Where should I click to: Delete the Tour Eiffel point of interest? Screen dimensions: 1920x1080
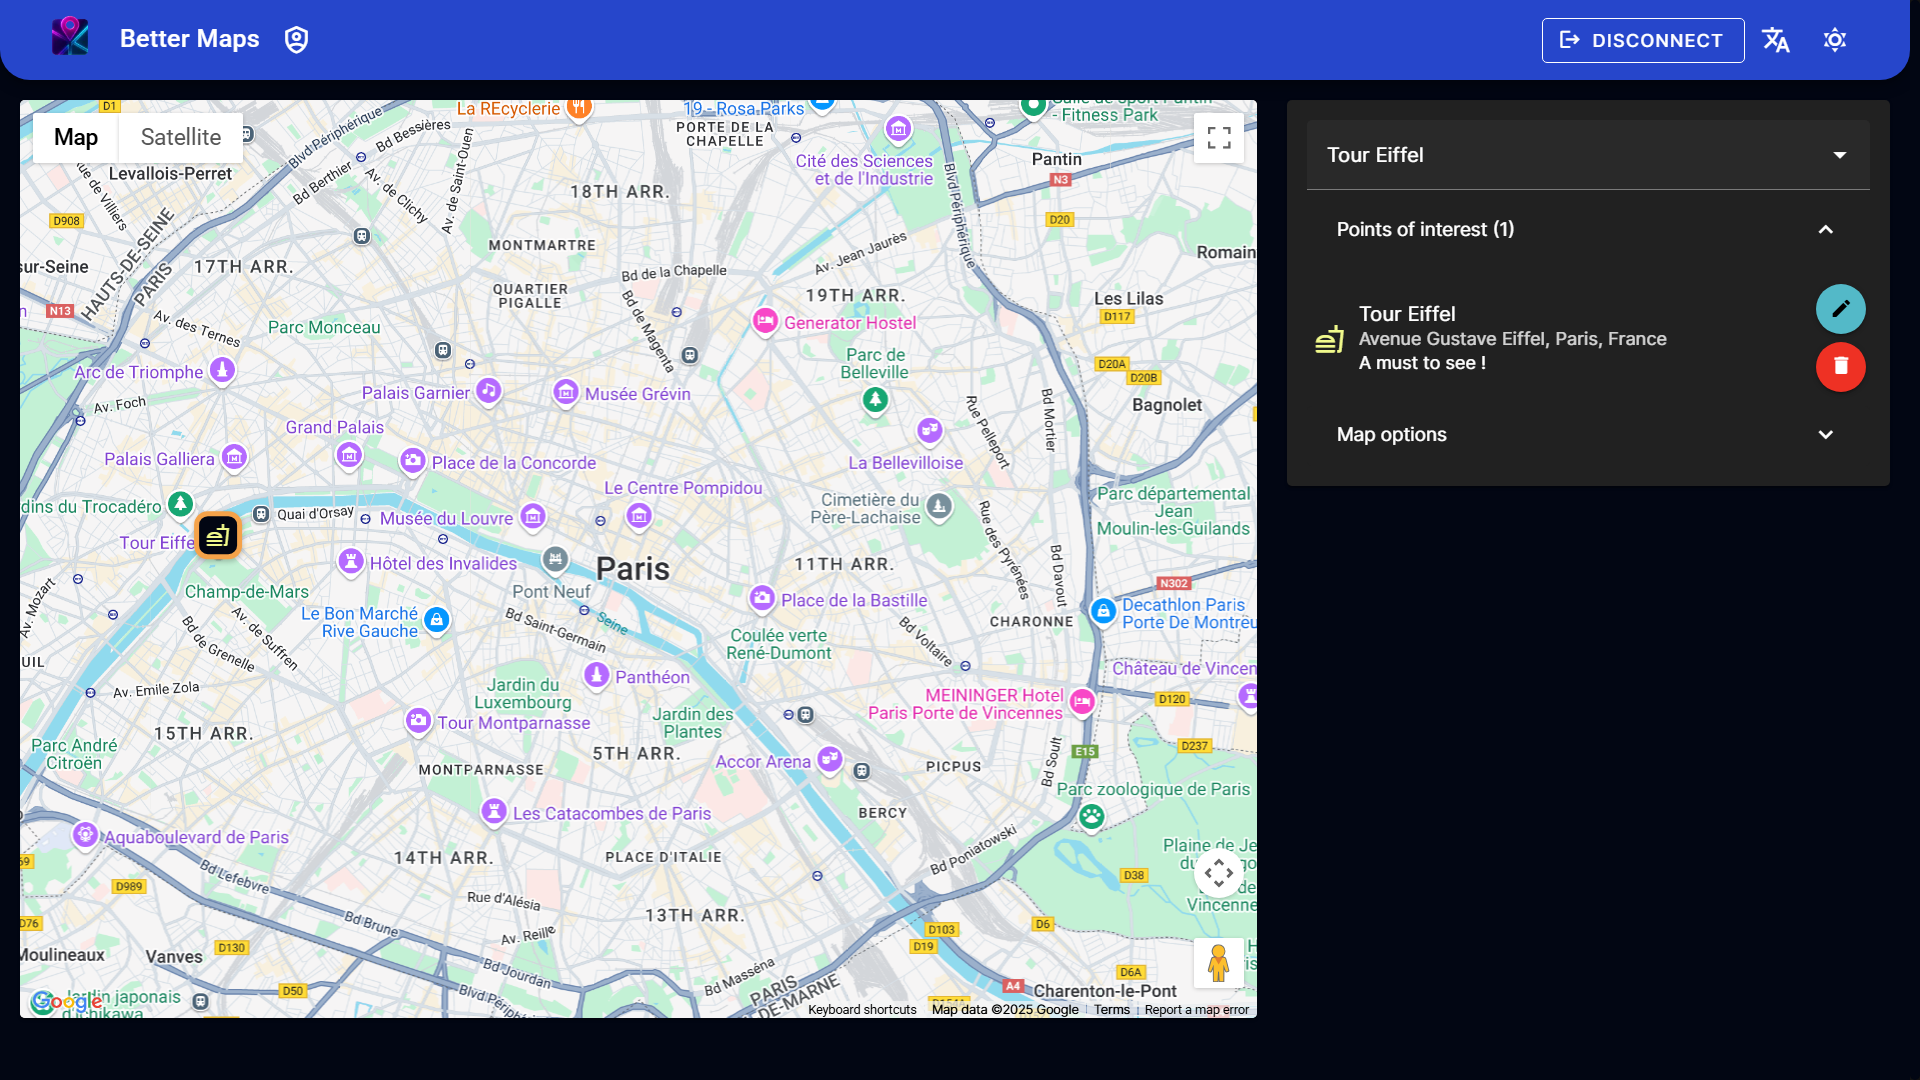click(x=1840, y=367)
